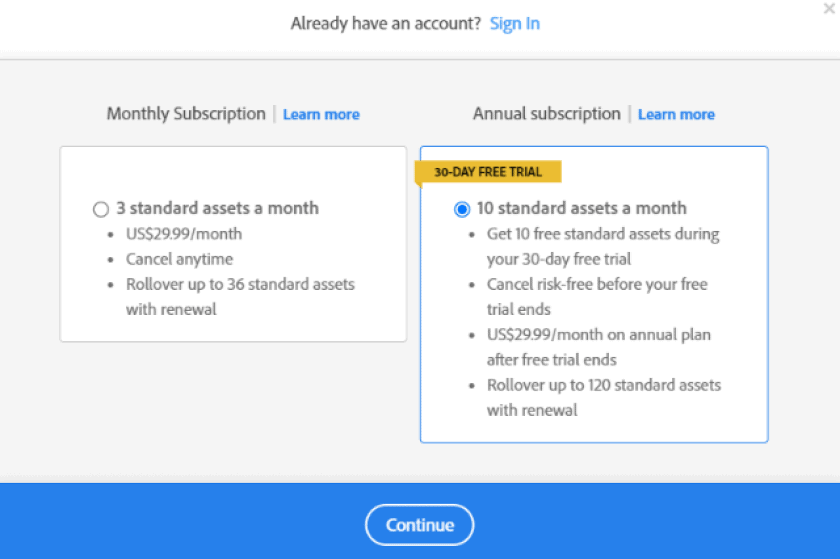
Task: Select the 3 standard assets radio button
Action: click(101, 210)
